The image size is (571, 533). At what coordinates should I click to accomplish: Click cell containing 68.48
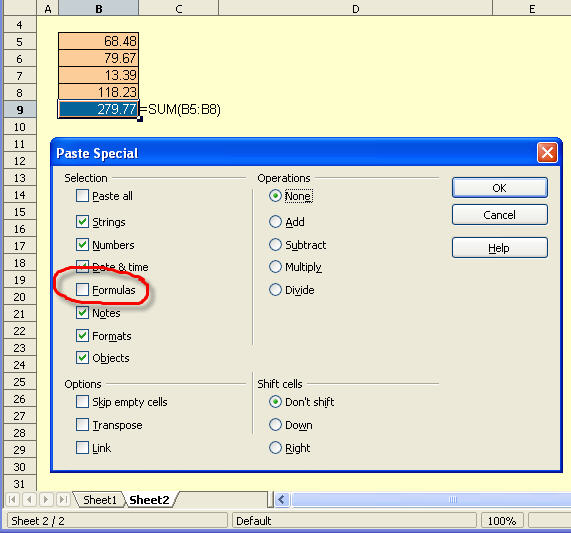pyautogui.click(x=98, y=41)
